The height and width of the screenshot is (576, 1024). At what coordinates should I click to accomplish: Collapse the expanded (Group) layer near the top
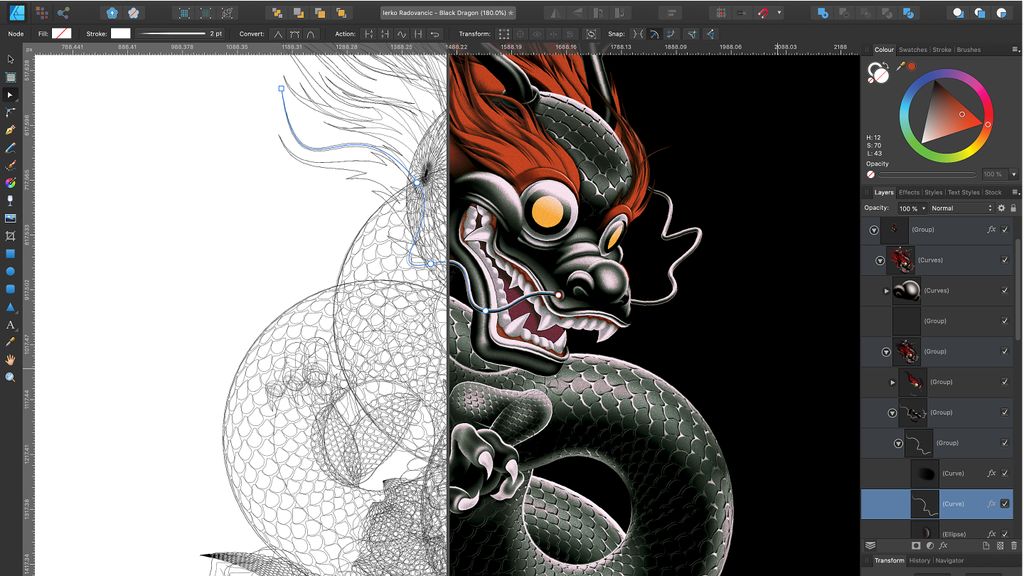tap(873, 229)
